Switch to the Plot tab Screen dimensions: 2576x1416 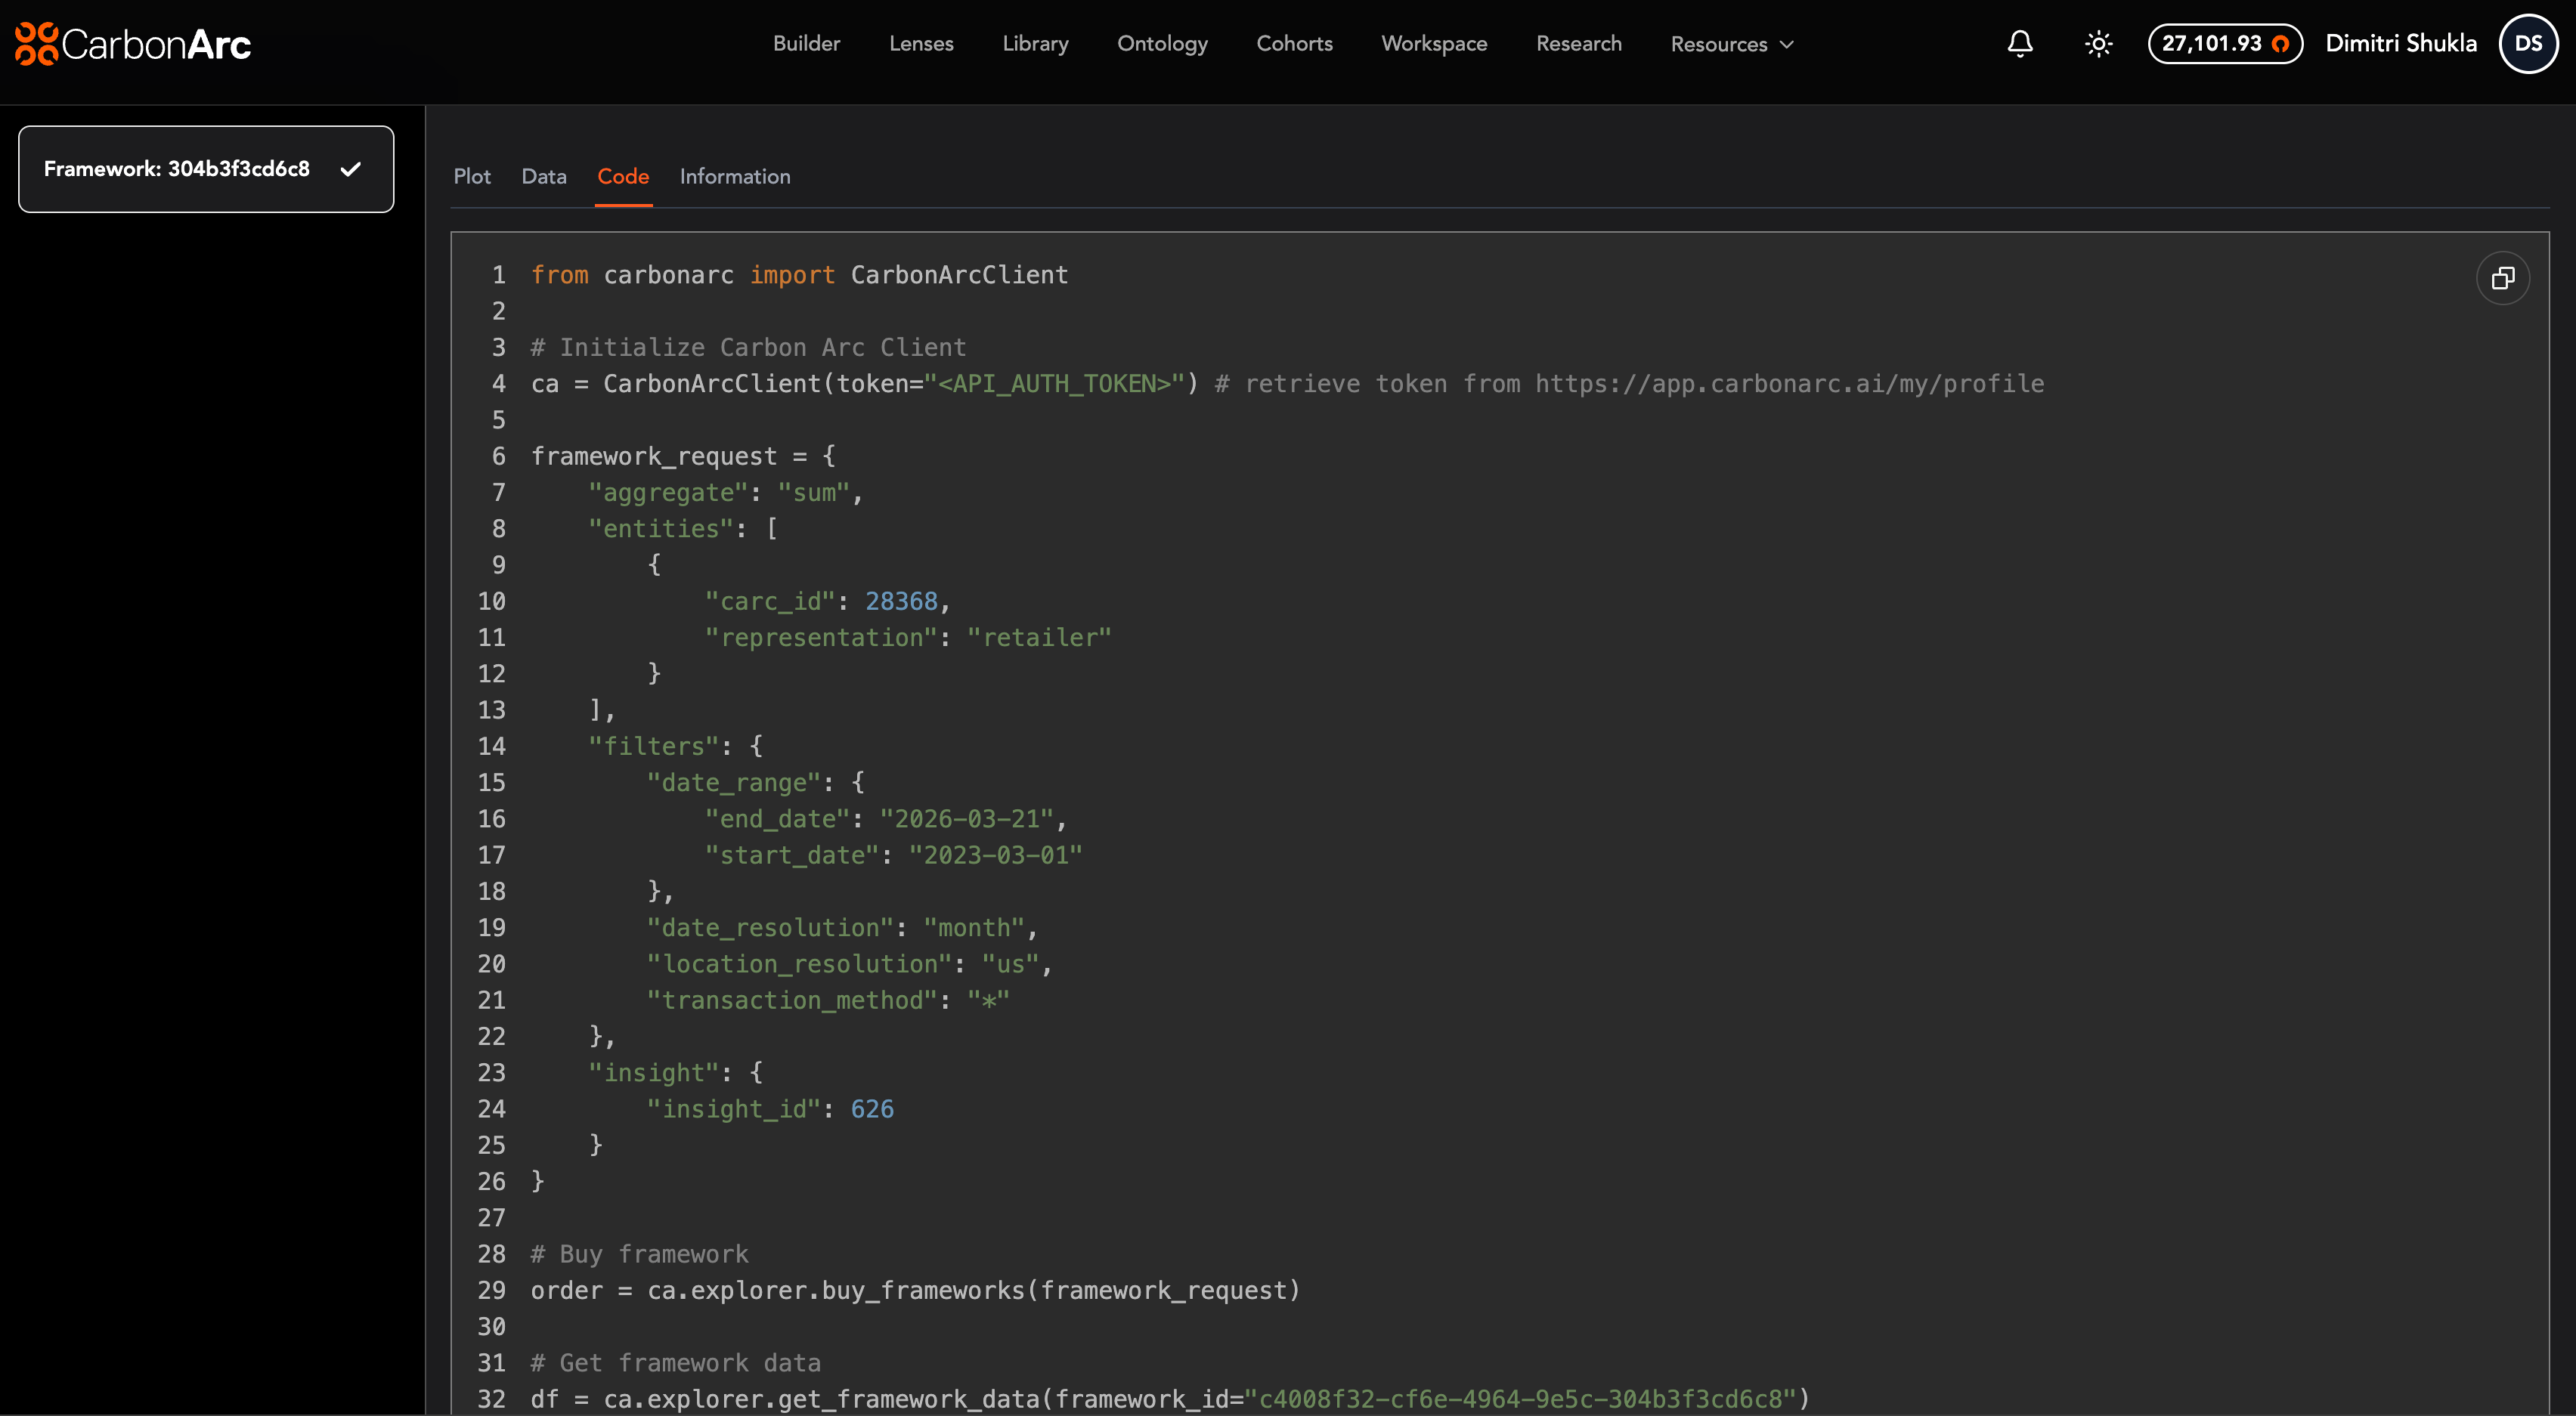(472, 177)
